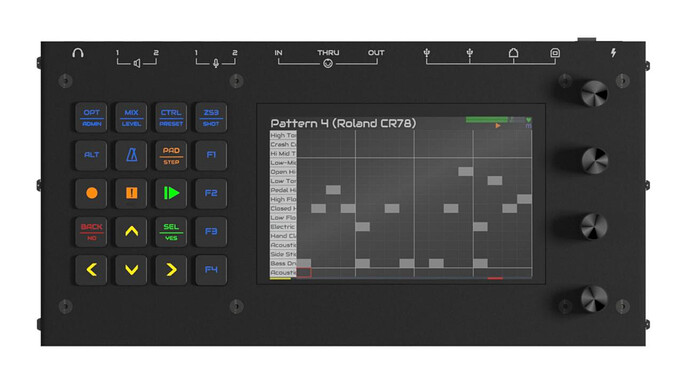Select the Side Stick row label
This screenshot has height=380, width=689.
283,254
